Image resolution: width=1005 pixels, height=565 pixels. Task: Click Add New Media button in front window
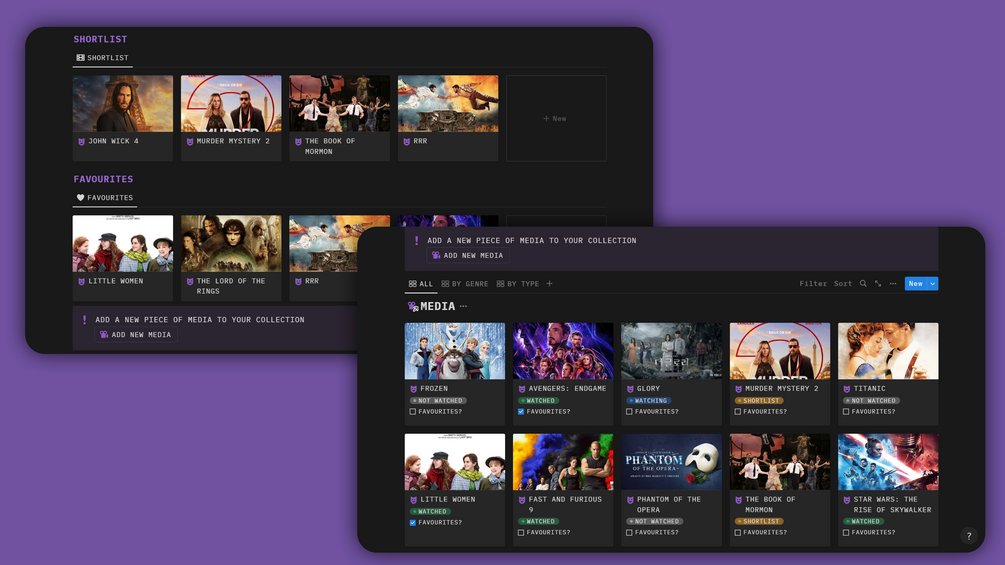coord(468,255)
